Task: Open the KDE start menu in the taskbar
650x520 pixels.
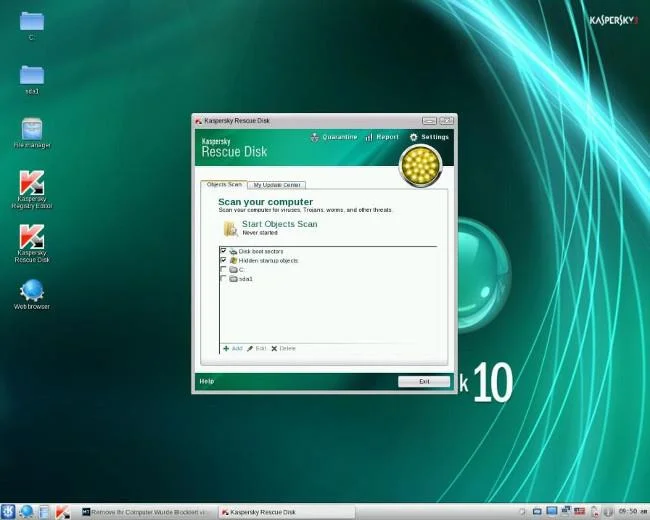Action: point(8,512)
